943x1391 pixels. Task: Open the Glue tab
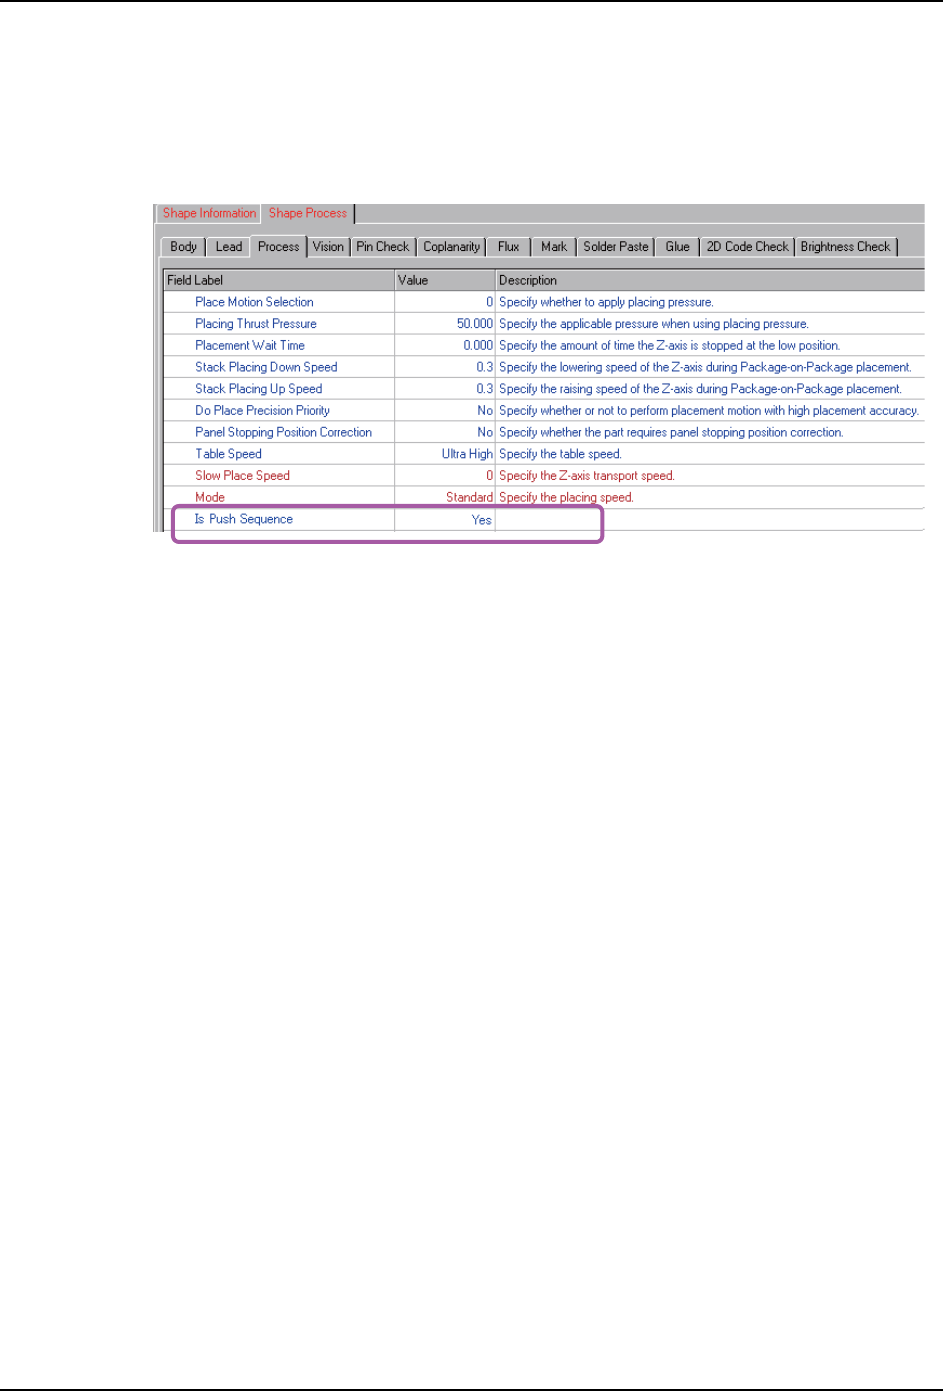click(x=678, y=247)
